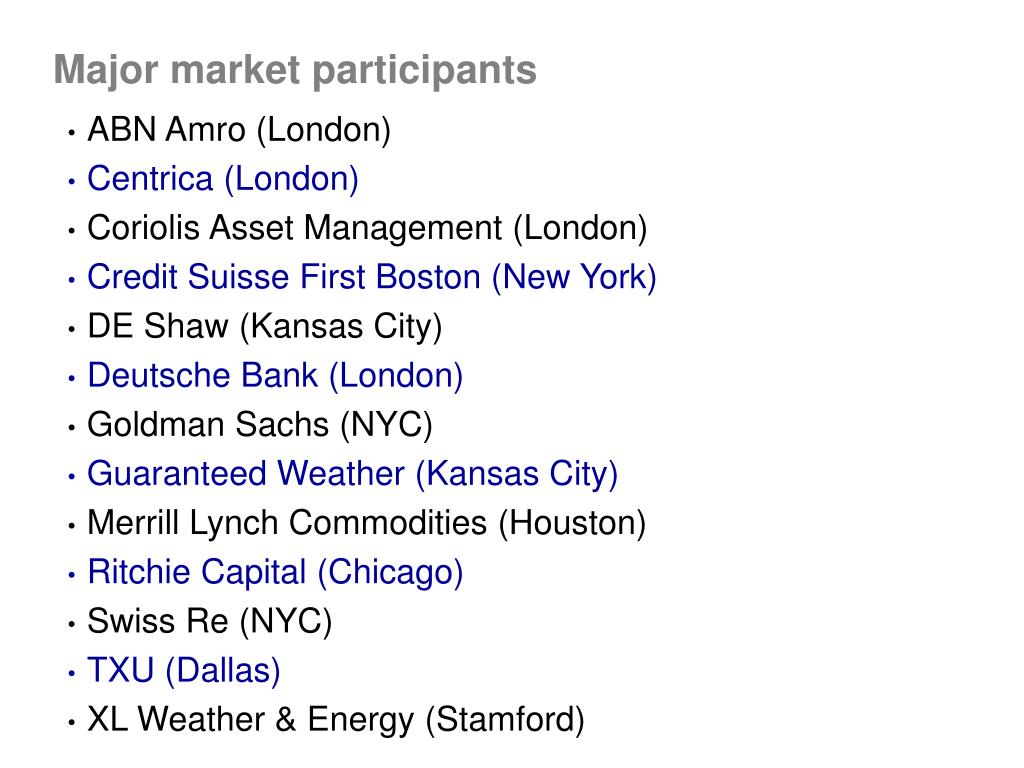
Task: Click Merrill Lynch Commodities (Houston) text
Action: (x=366, y=524)
